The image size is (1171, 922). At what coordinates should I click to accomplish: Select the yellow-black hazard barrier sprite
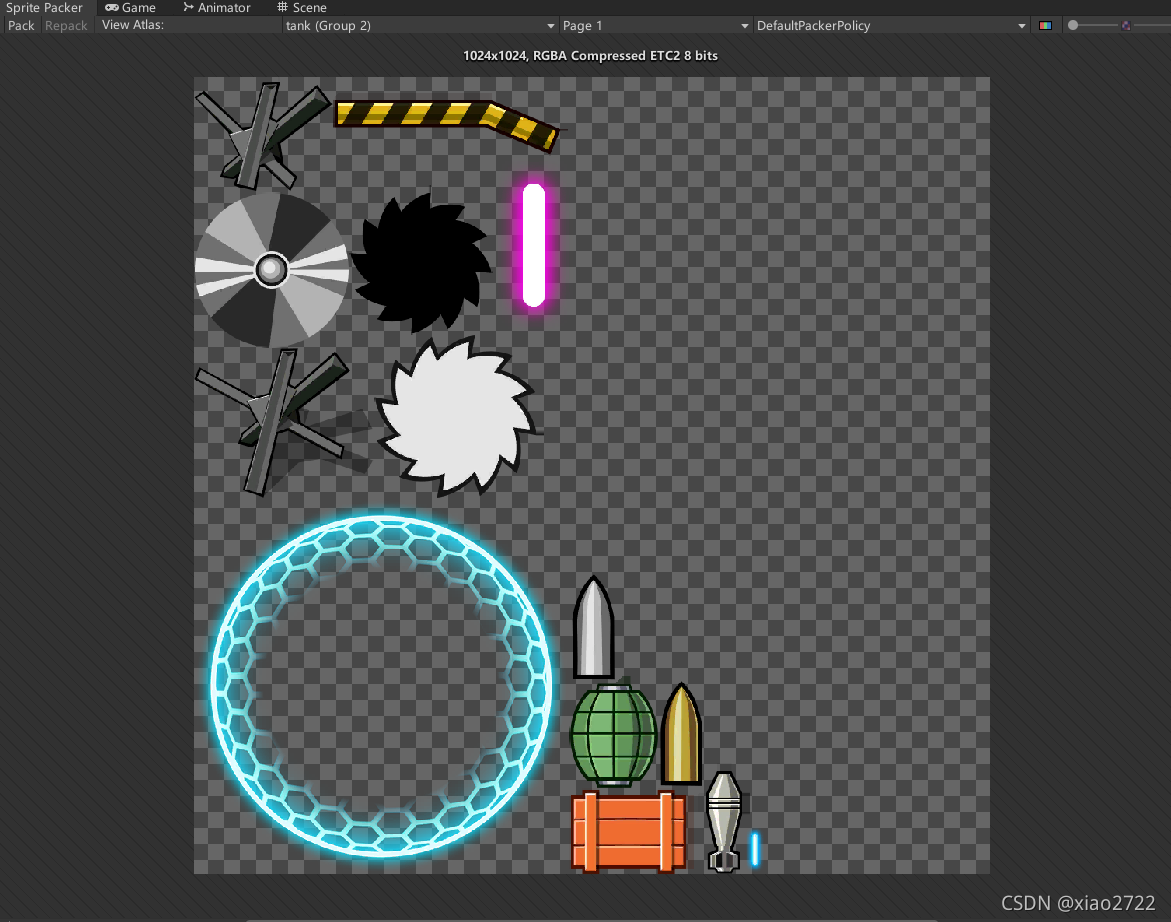click(x=447, y=125)
